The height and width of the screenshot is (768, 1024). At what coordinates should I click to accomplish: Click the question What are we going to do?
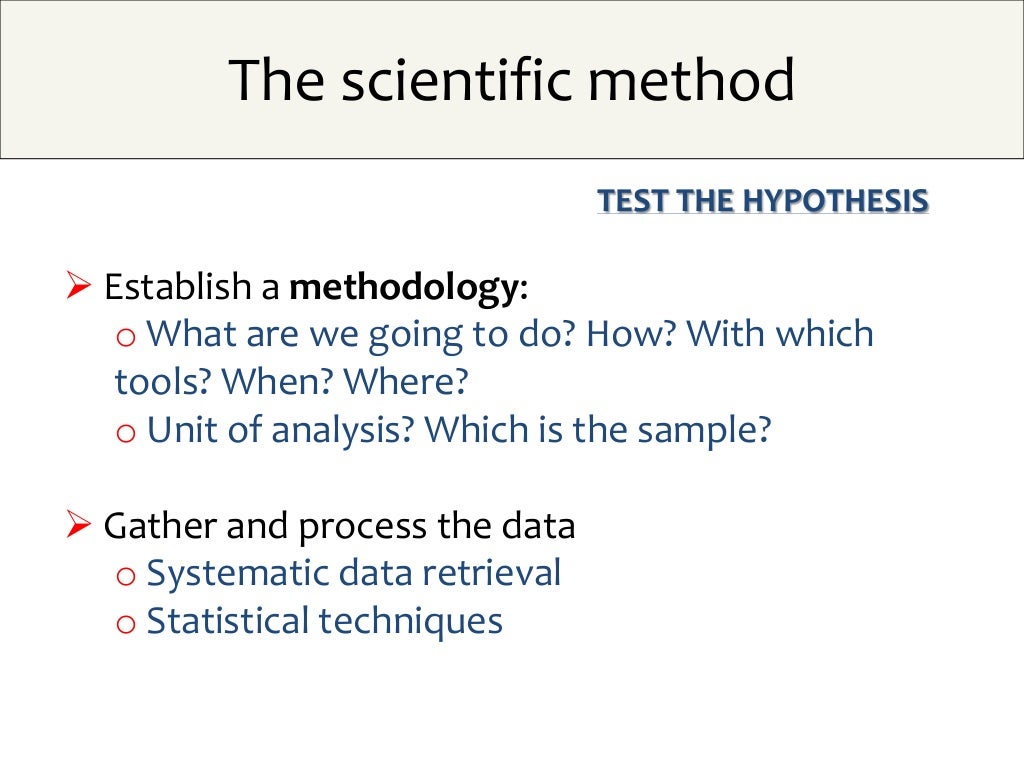[x=361, y=335]
